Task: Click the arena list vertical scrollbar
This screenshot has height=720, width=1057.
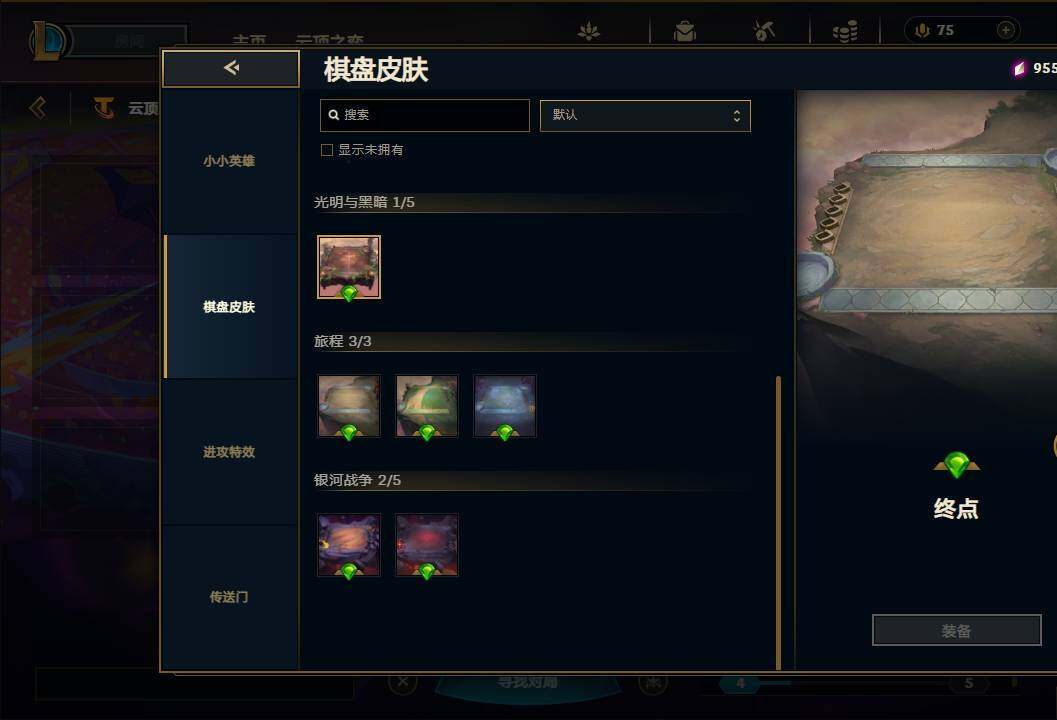Action: point(779,522)
